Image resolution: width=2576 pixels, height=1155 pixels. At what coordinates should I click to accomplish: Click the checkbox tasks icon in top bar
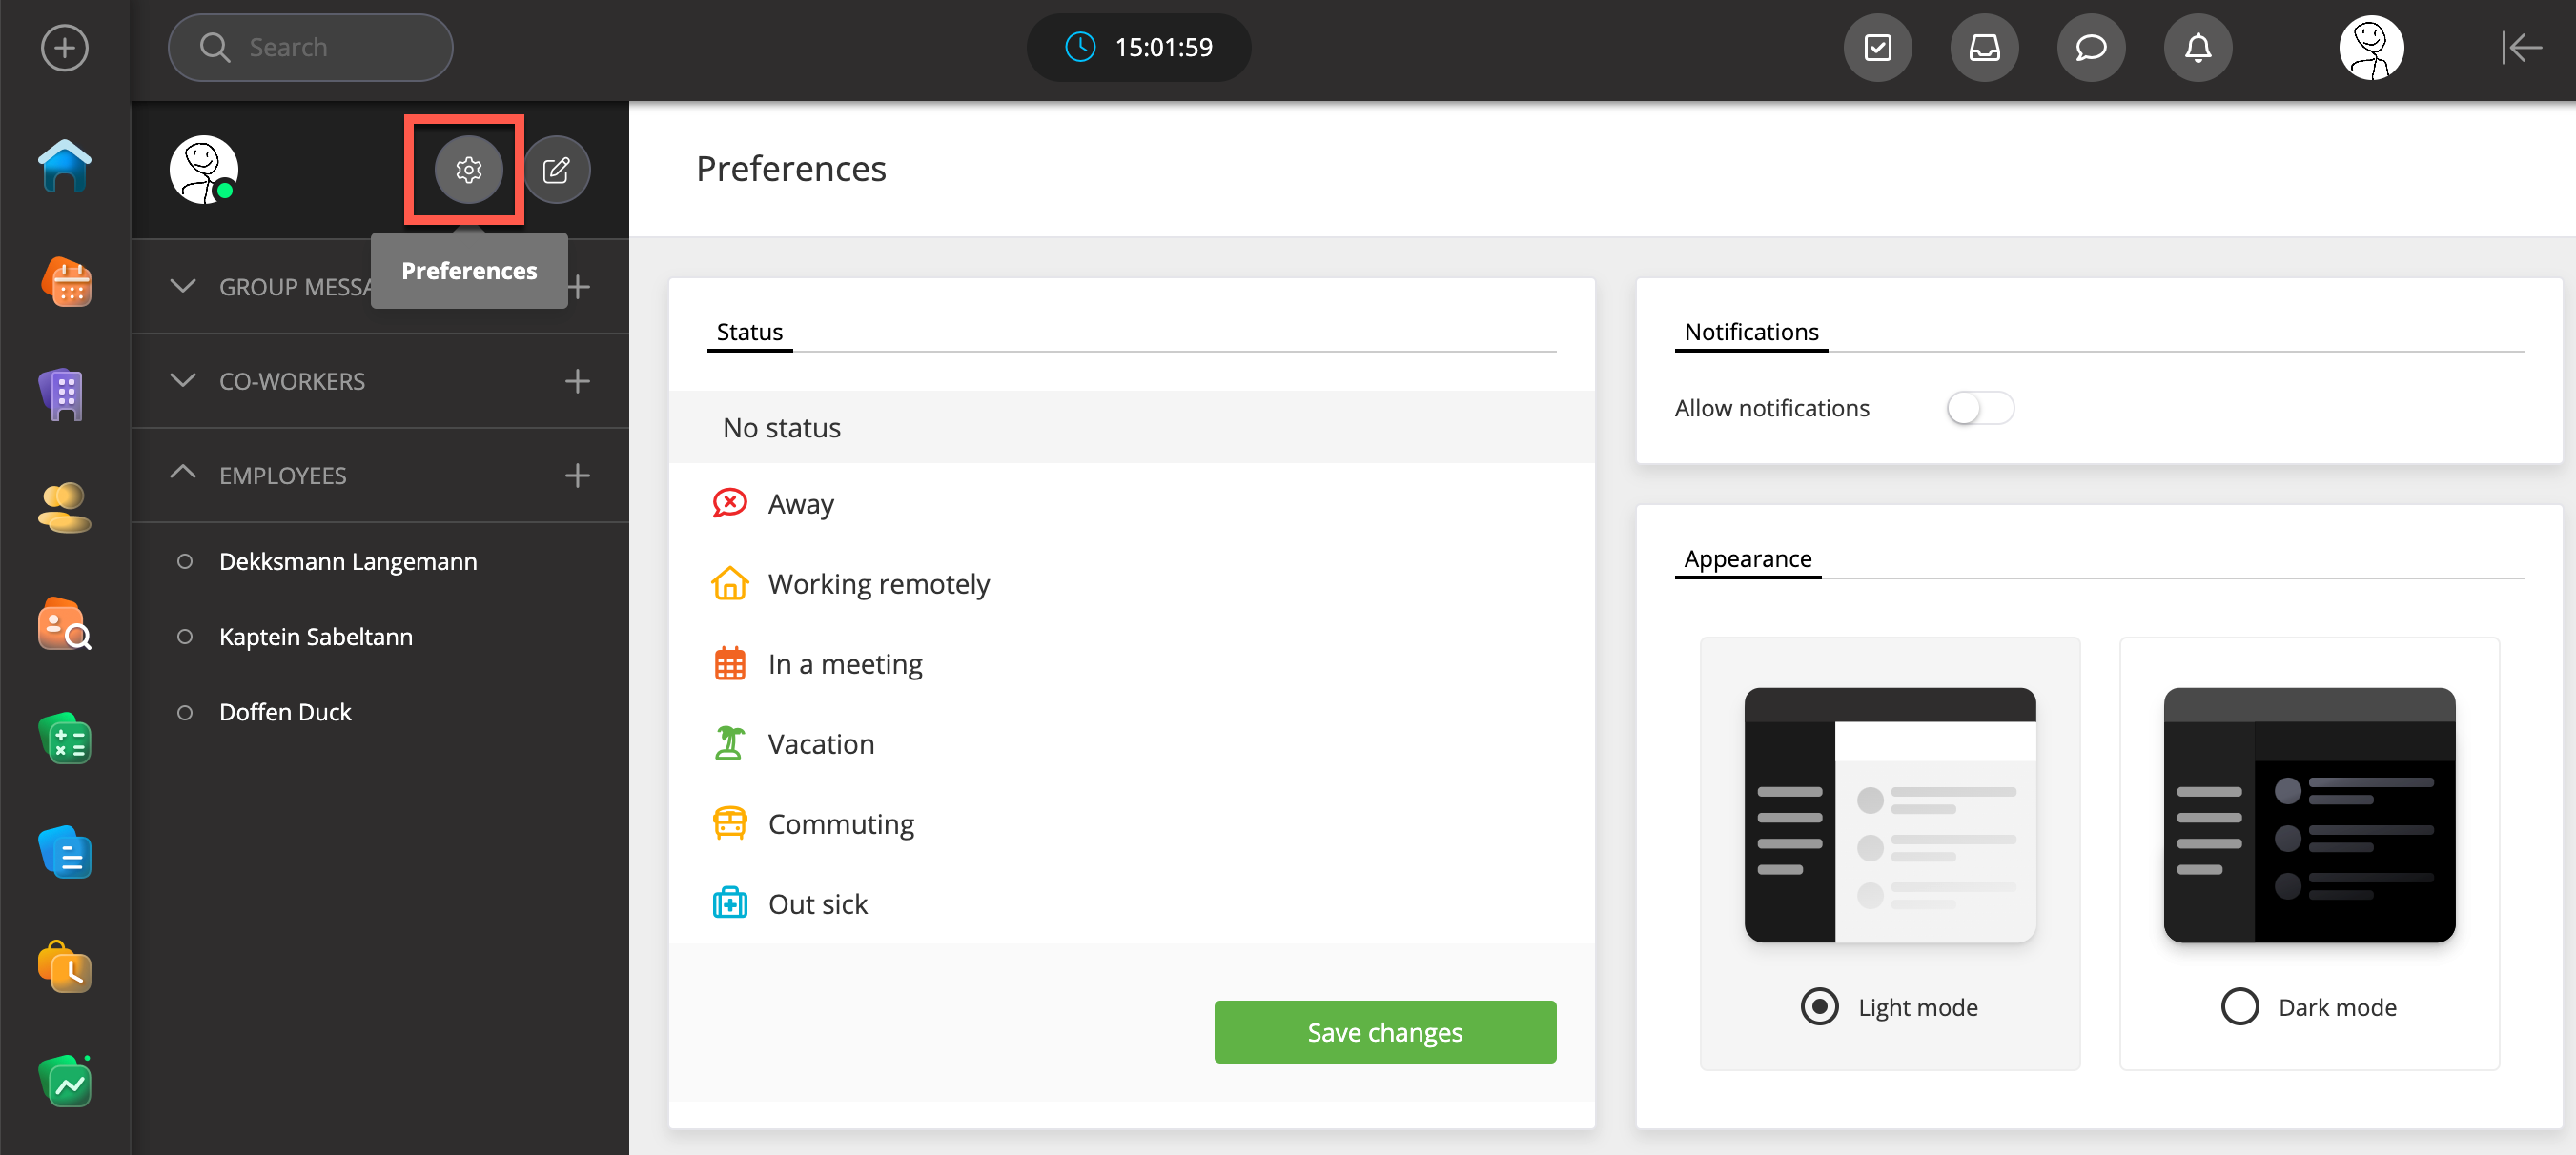pyautogui.click(x=1877, y=48)
